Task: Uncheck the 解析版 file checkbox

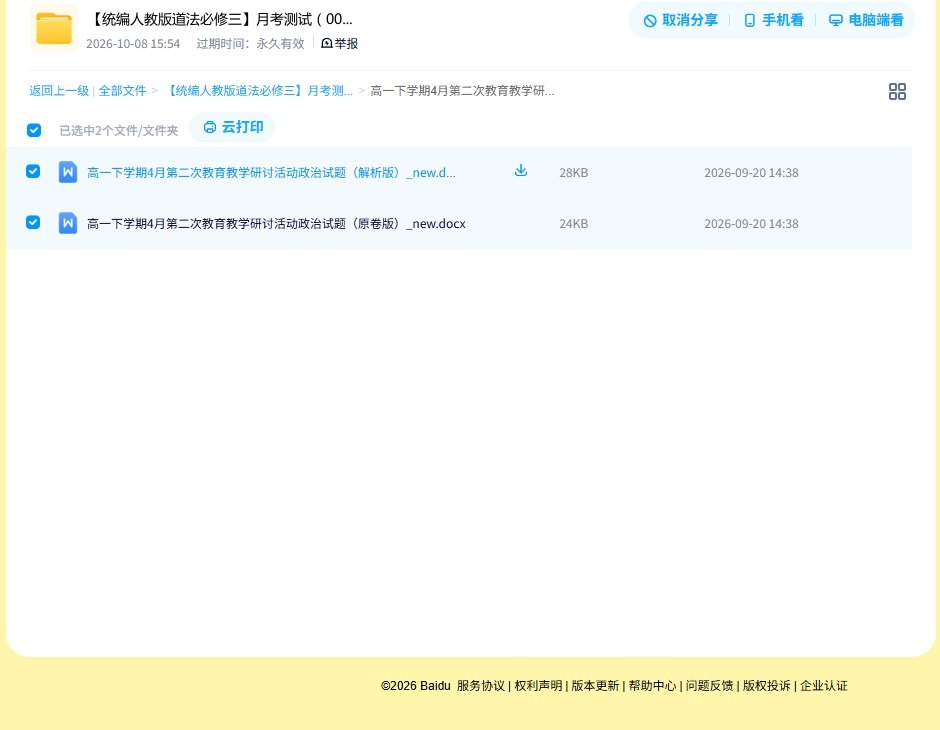Action: pos(33,171)
